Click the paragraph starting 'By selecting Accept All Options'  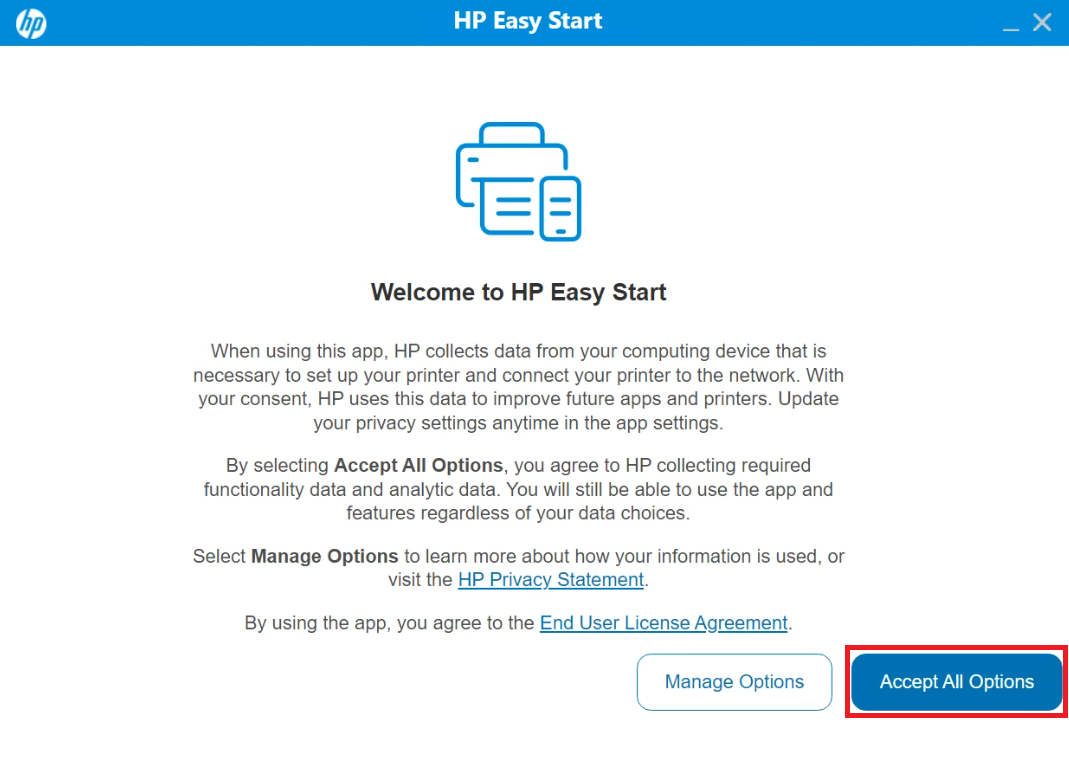coord(518,489)
